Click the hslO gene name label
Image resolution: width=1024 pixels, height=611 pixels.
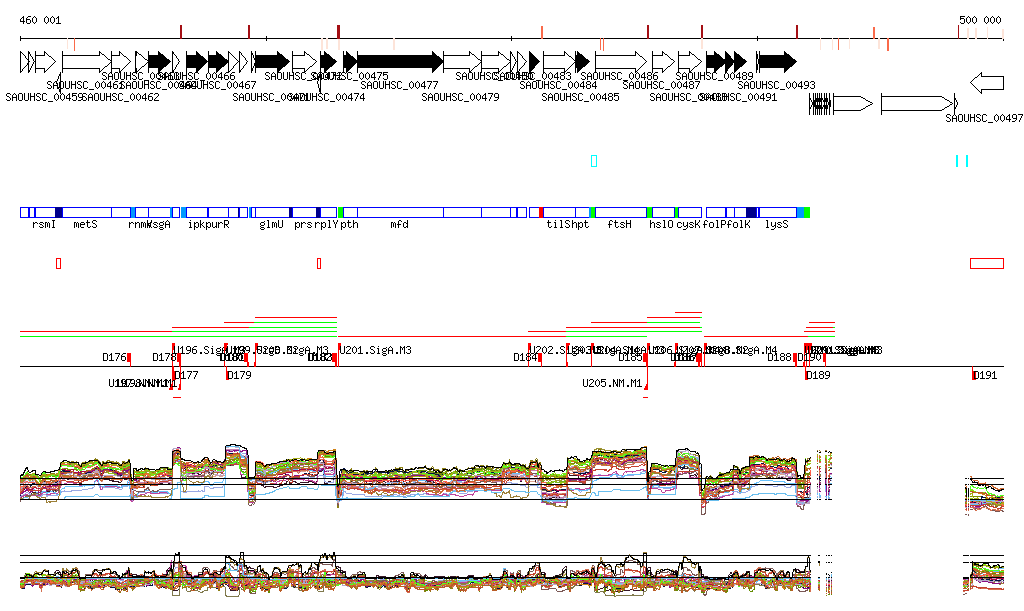point(661,225)
